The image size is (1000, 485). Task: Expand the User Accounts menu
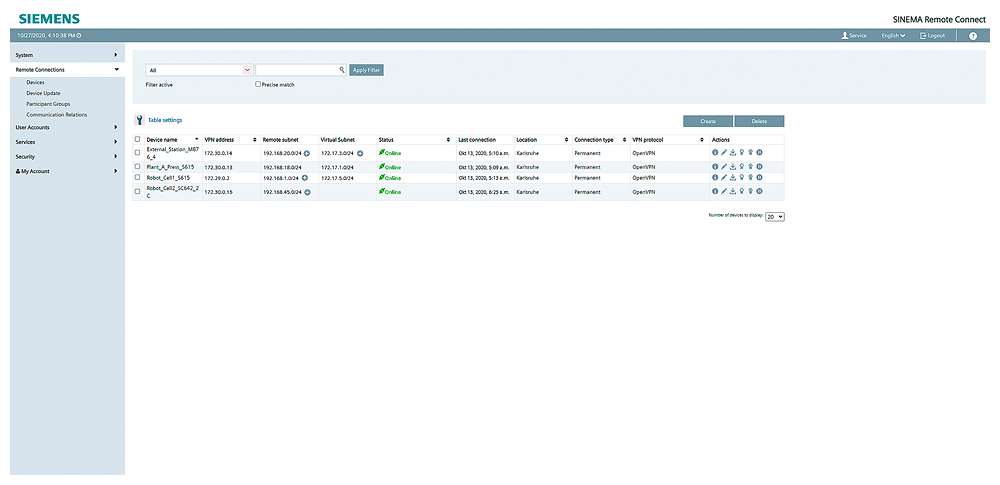(x=66, y=127)
